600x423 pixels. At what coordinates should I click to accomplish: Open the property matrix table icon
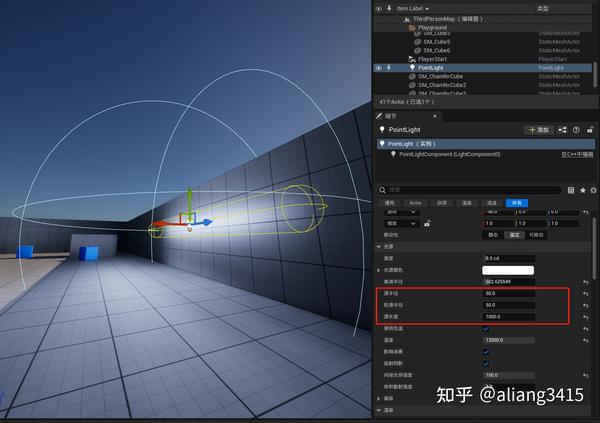coord(571,190)
